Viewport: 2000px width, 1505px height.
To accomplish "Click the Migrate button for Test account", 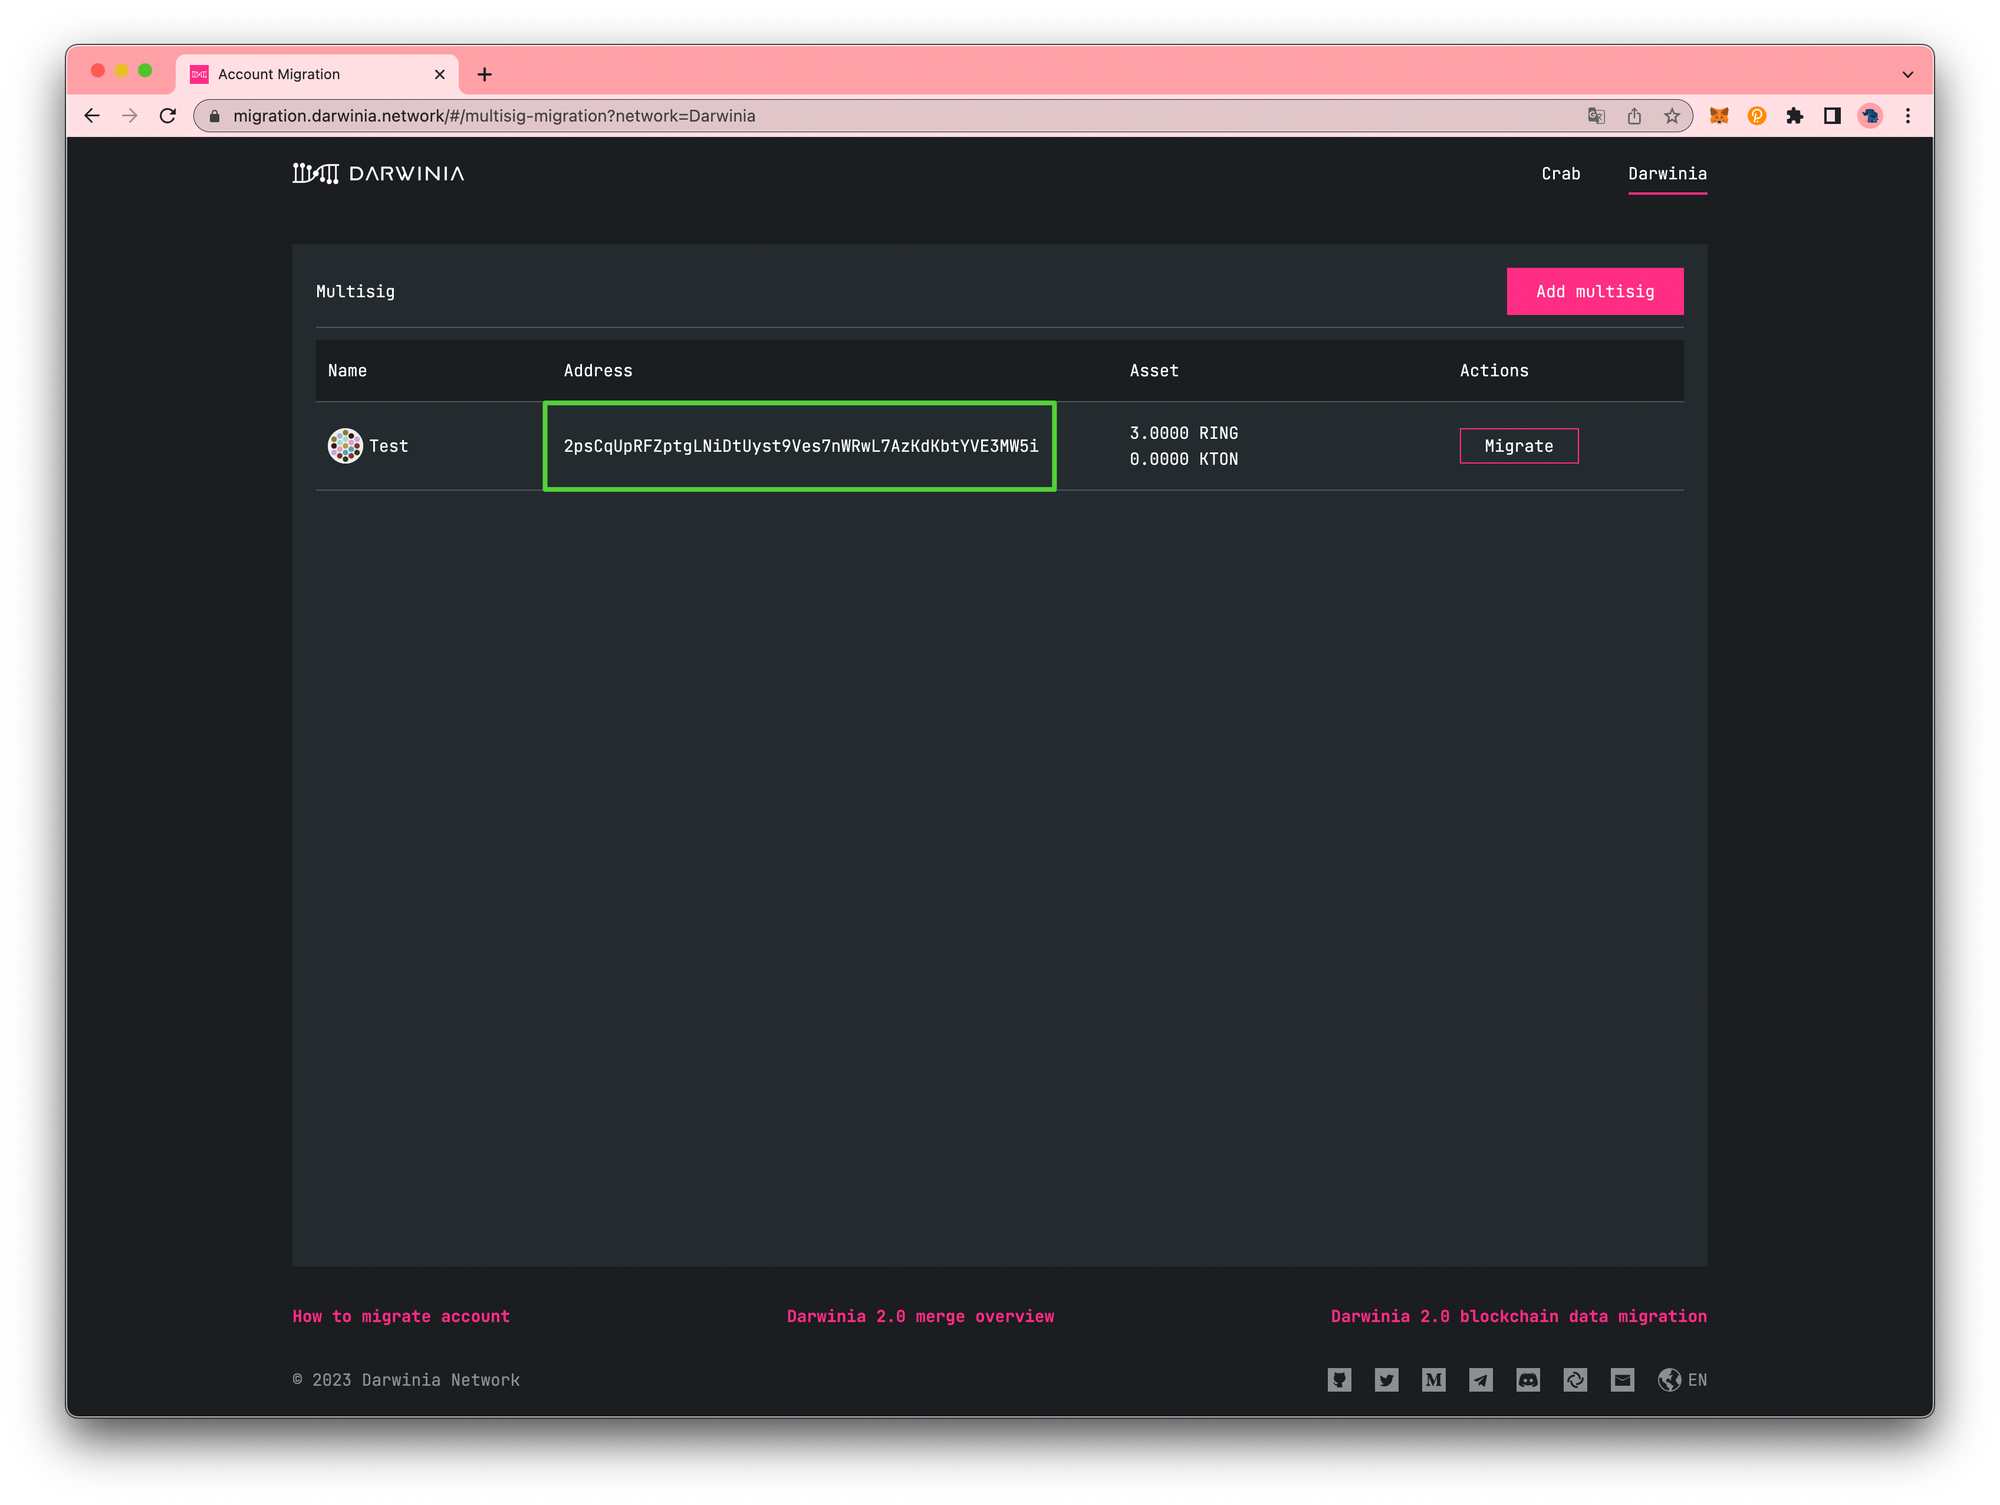I will 1518,446.
